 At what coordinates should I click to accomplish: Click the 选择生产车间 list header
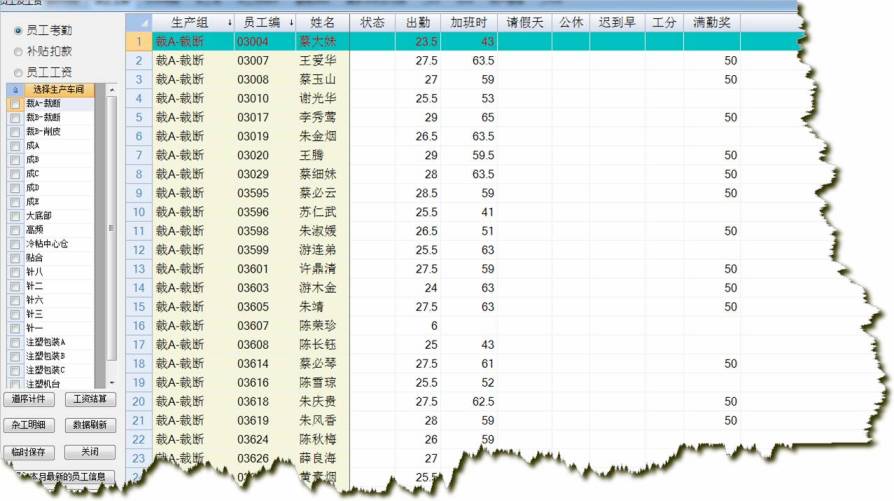pyautogui.click(x=58, y=89)
